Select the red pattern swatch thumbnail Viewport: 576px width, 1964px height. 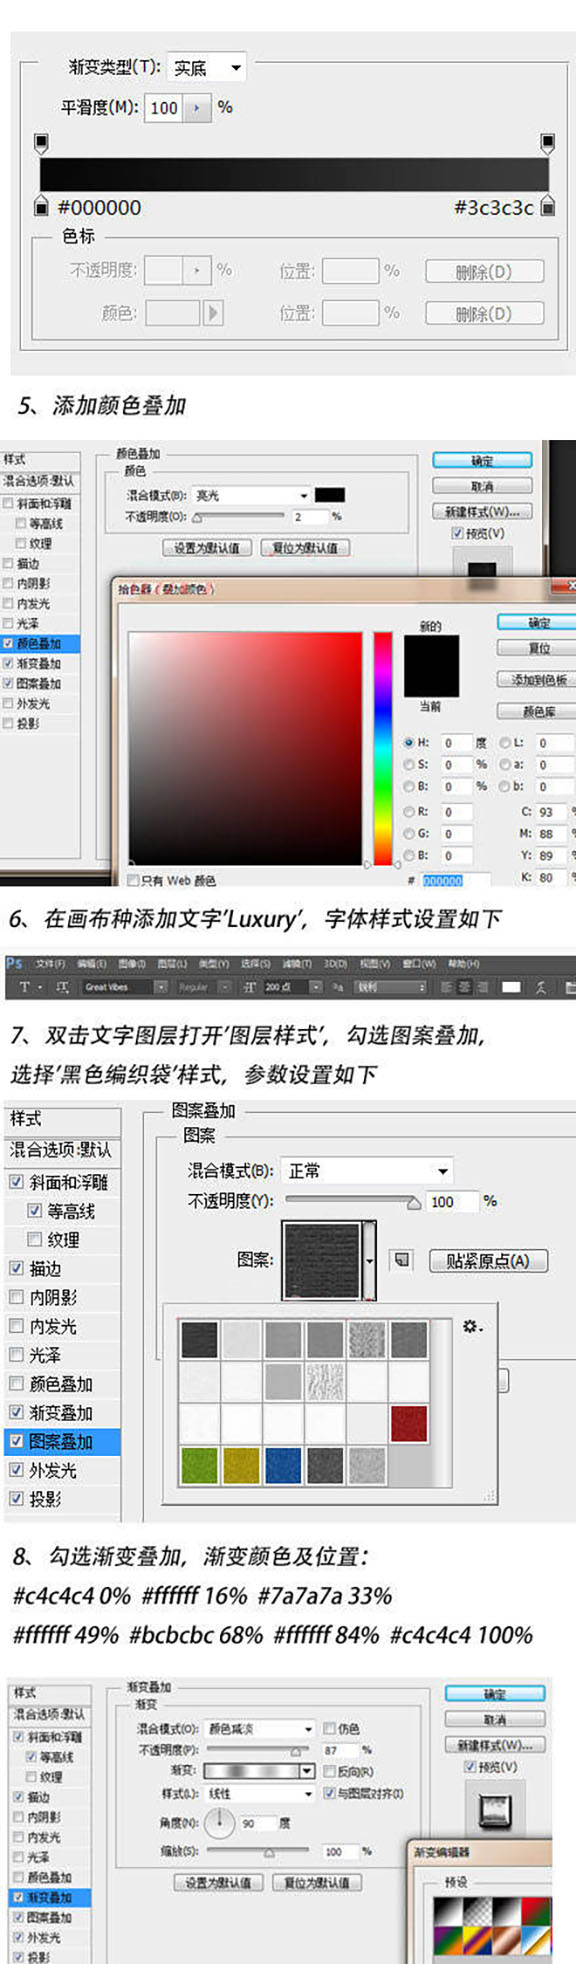[x=408, y=1424]
